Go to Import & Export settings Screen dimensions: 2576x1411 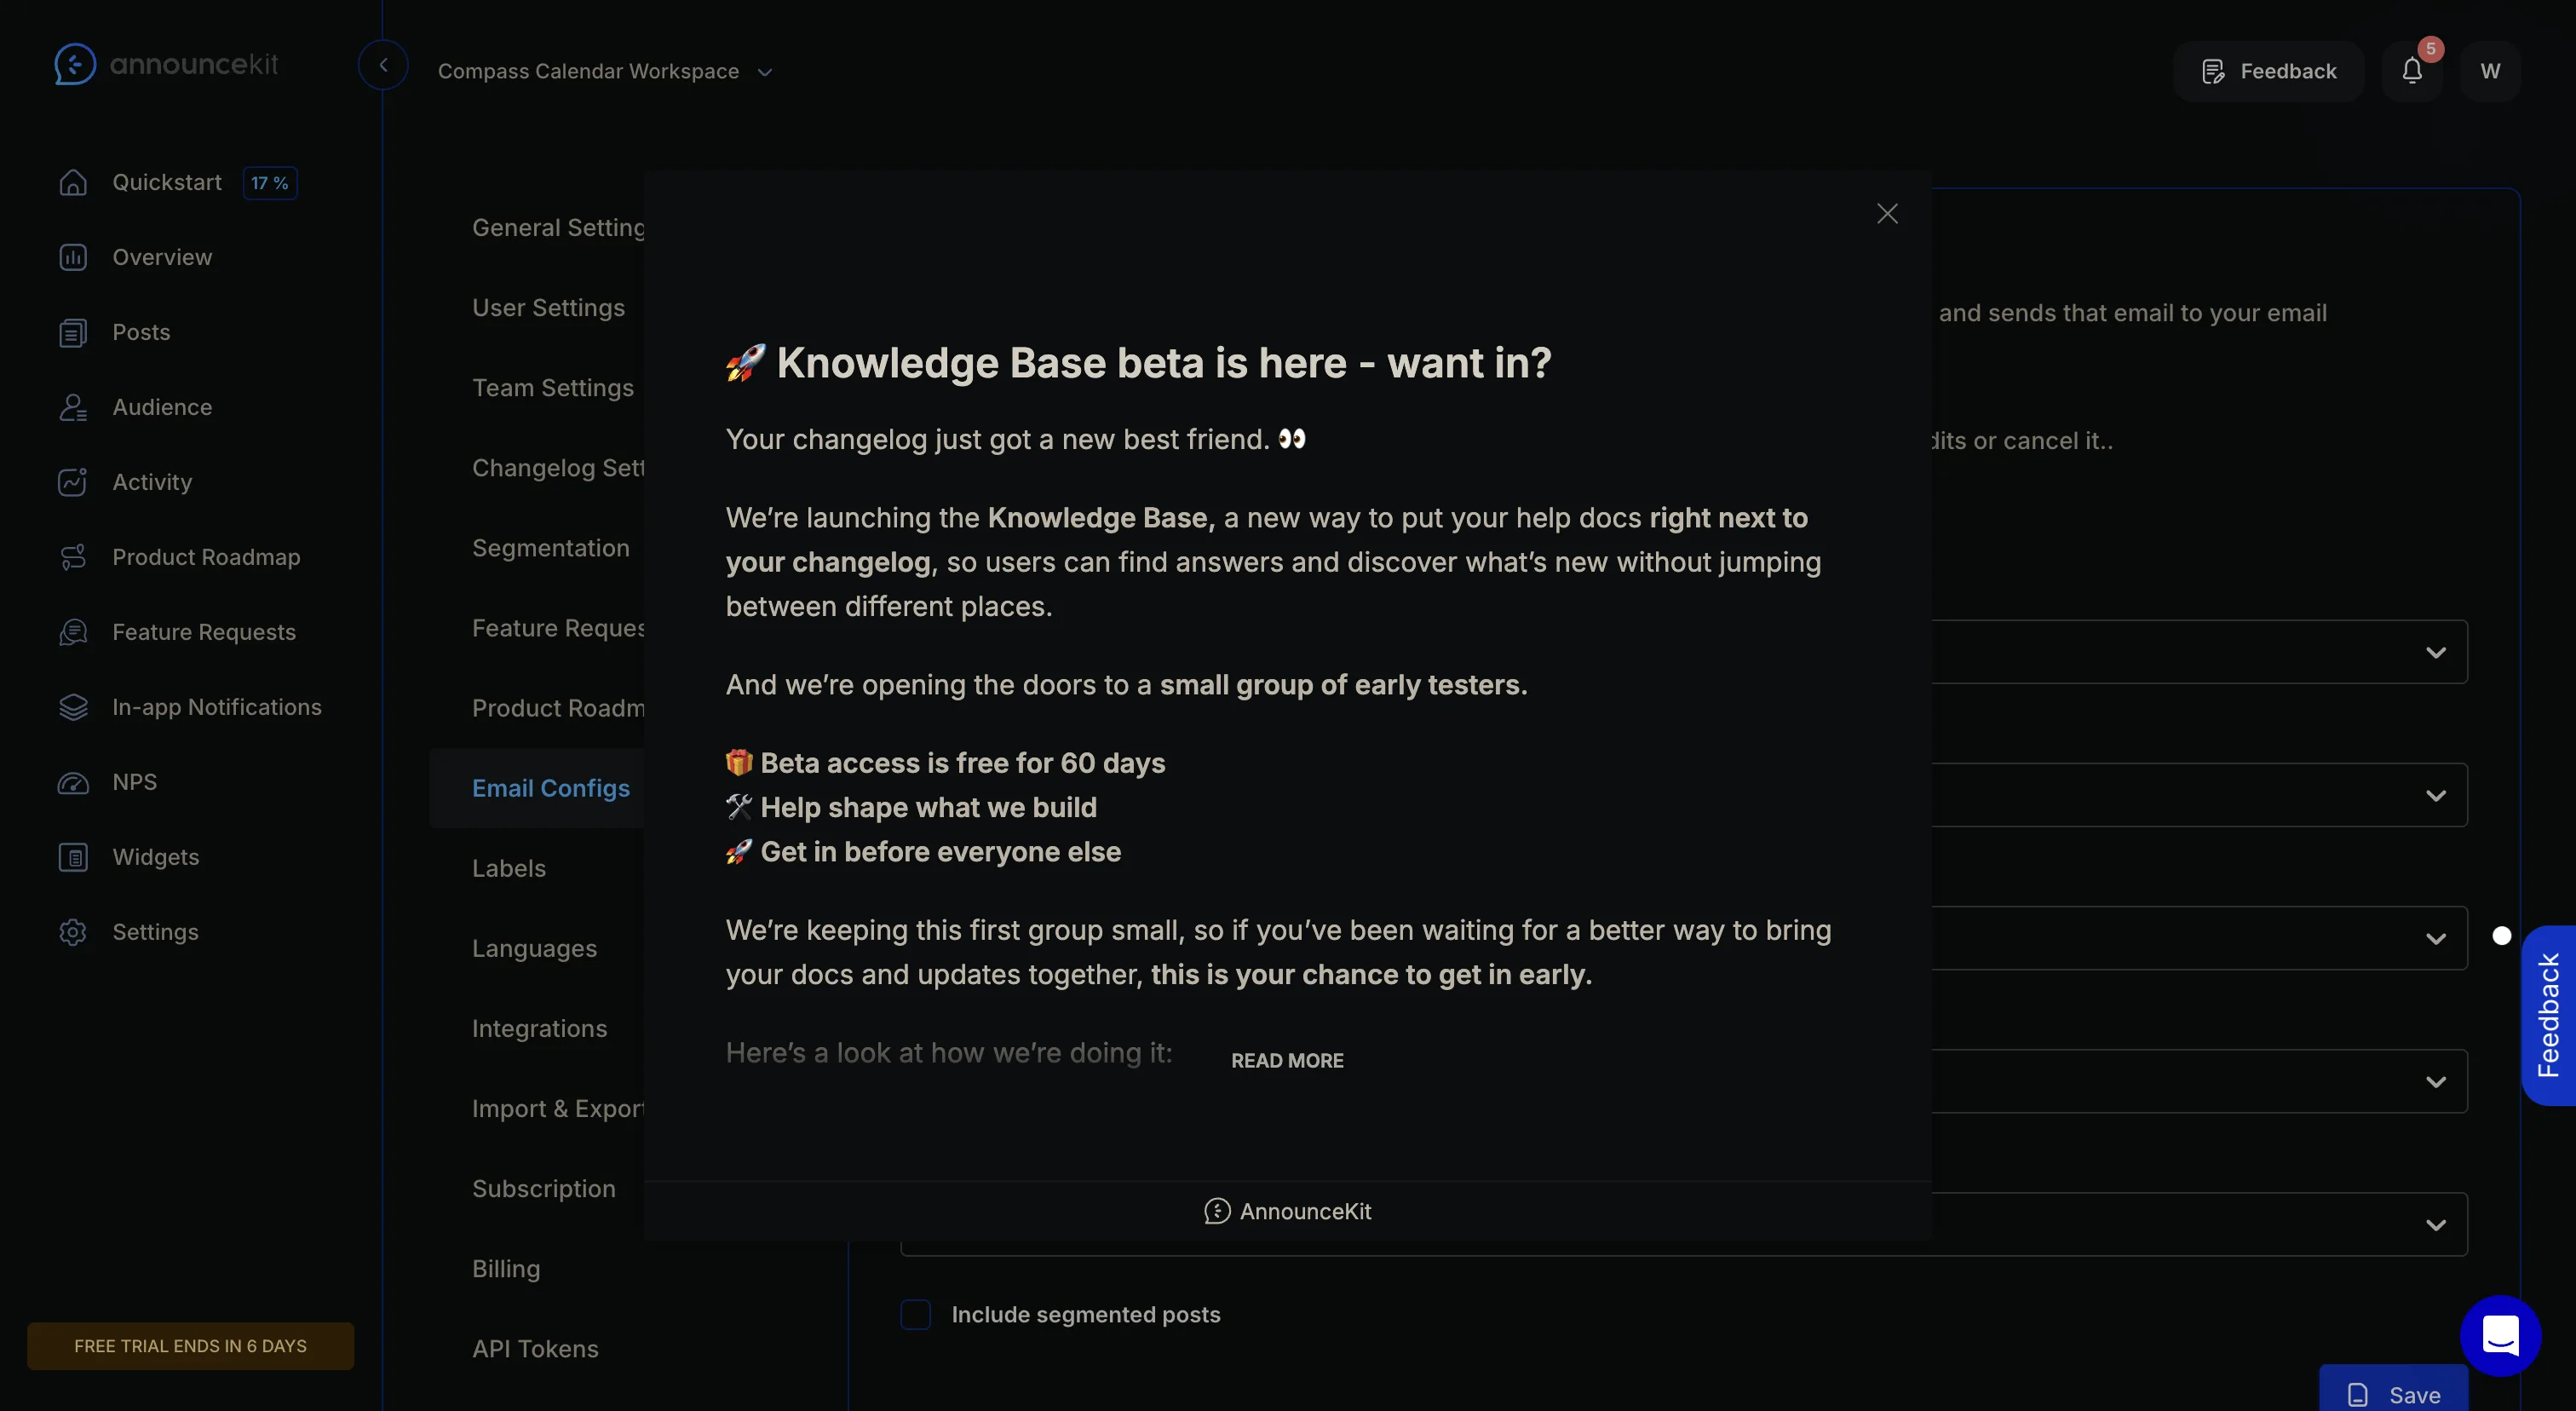pos(558,1108)
